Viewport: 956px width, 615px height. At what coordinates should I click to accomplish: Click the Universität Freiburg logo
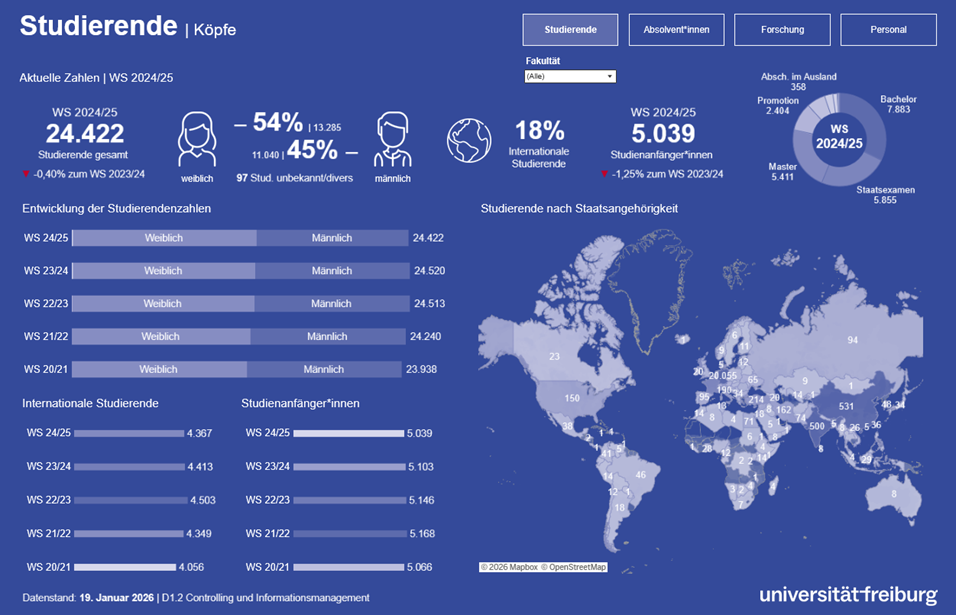(847, 594)
